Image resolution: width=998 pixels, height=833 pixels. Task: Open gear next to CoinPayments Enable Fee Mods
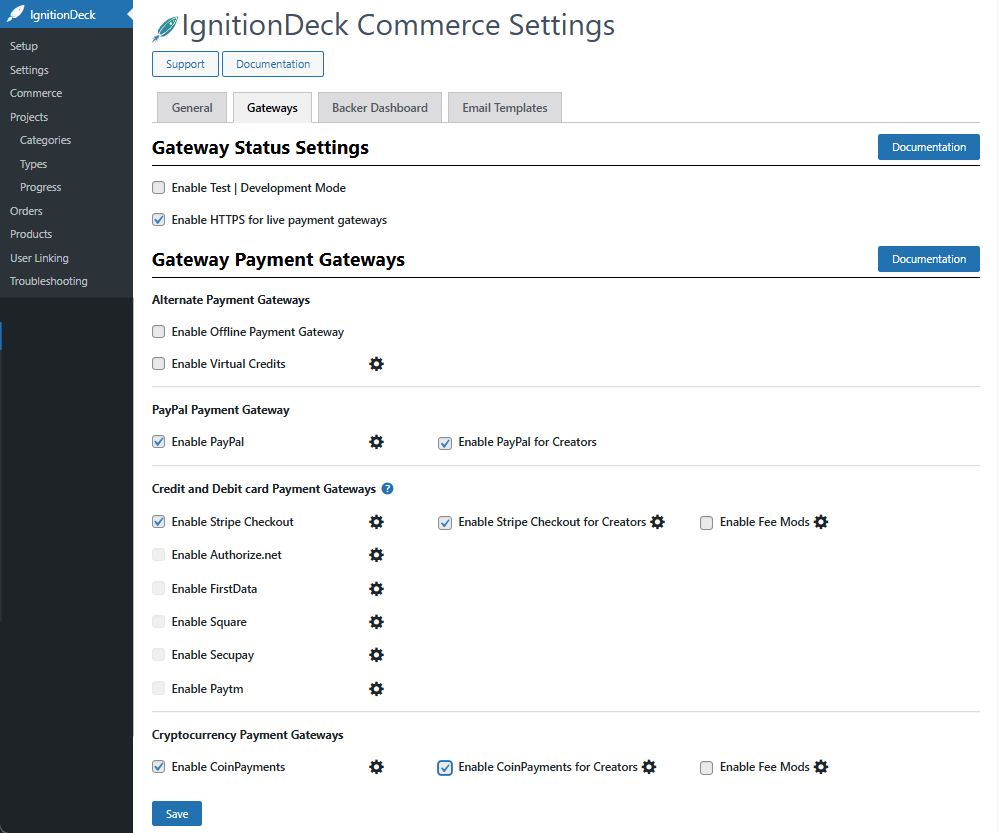[821, 767]
